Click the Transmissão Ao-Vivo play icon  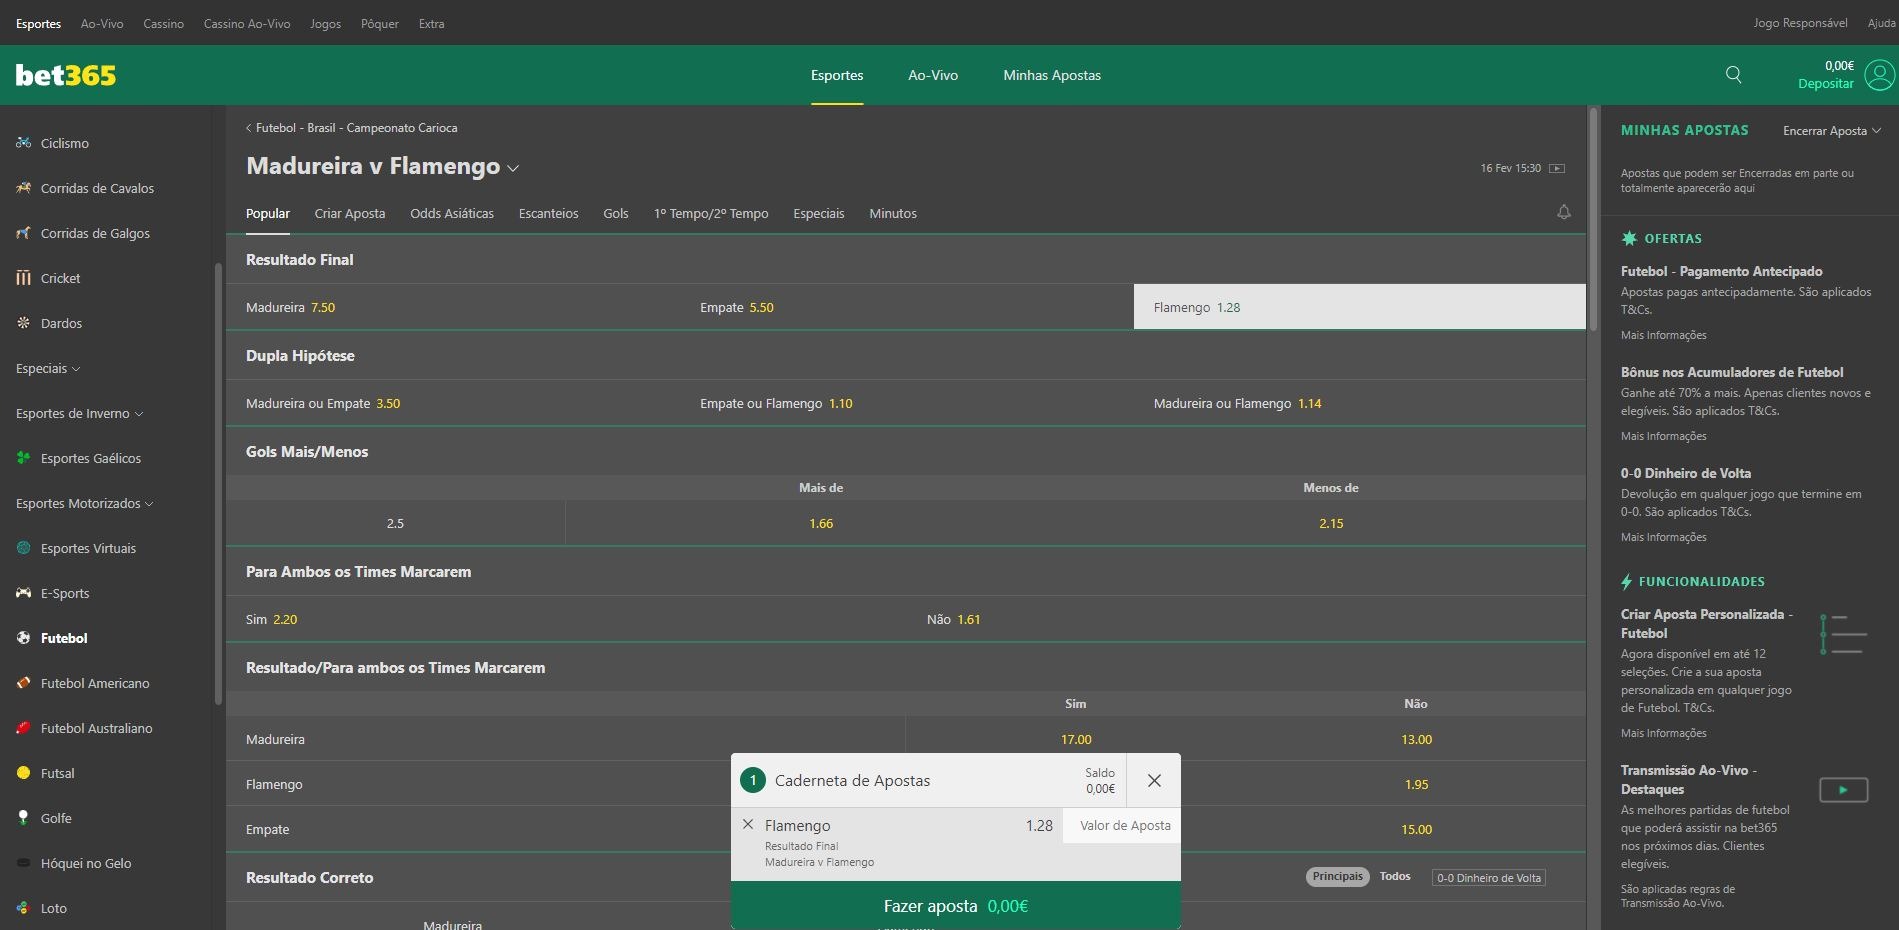[1843, 790]
